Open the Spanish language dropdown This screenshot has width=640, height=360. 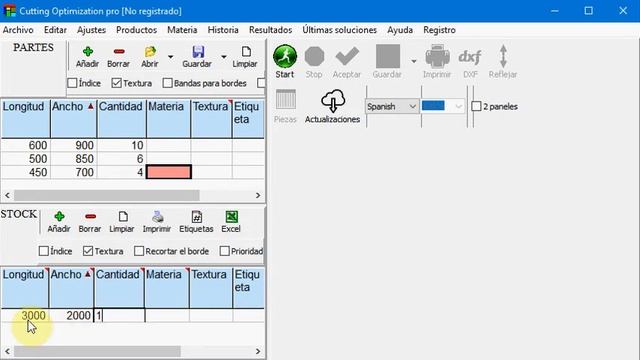click(x=392, y=106)
